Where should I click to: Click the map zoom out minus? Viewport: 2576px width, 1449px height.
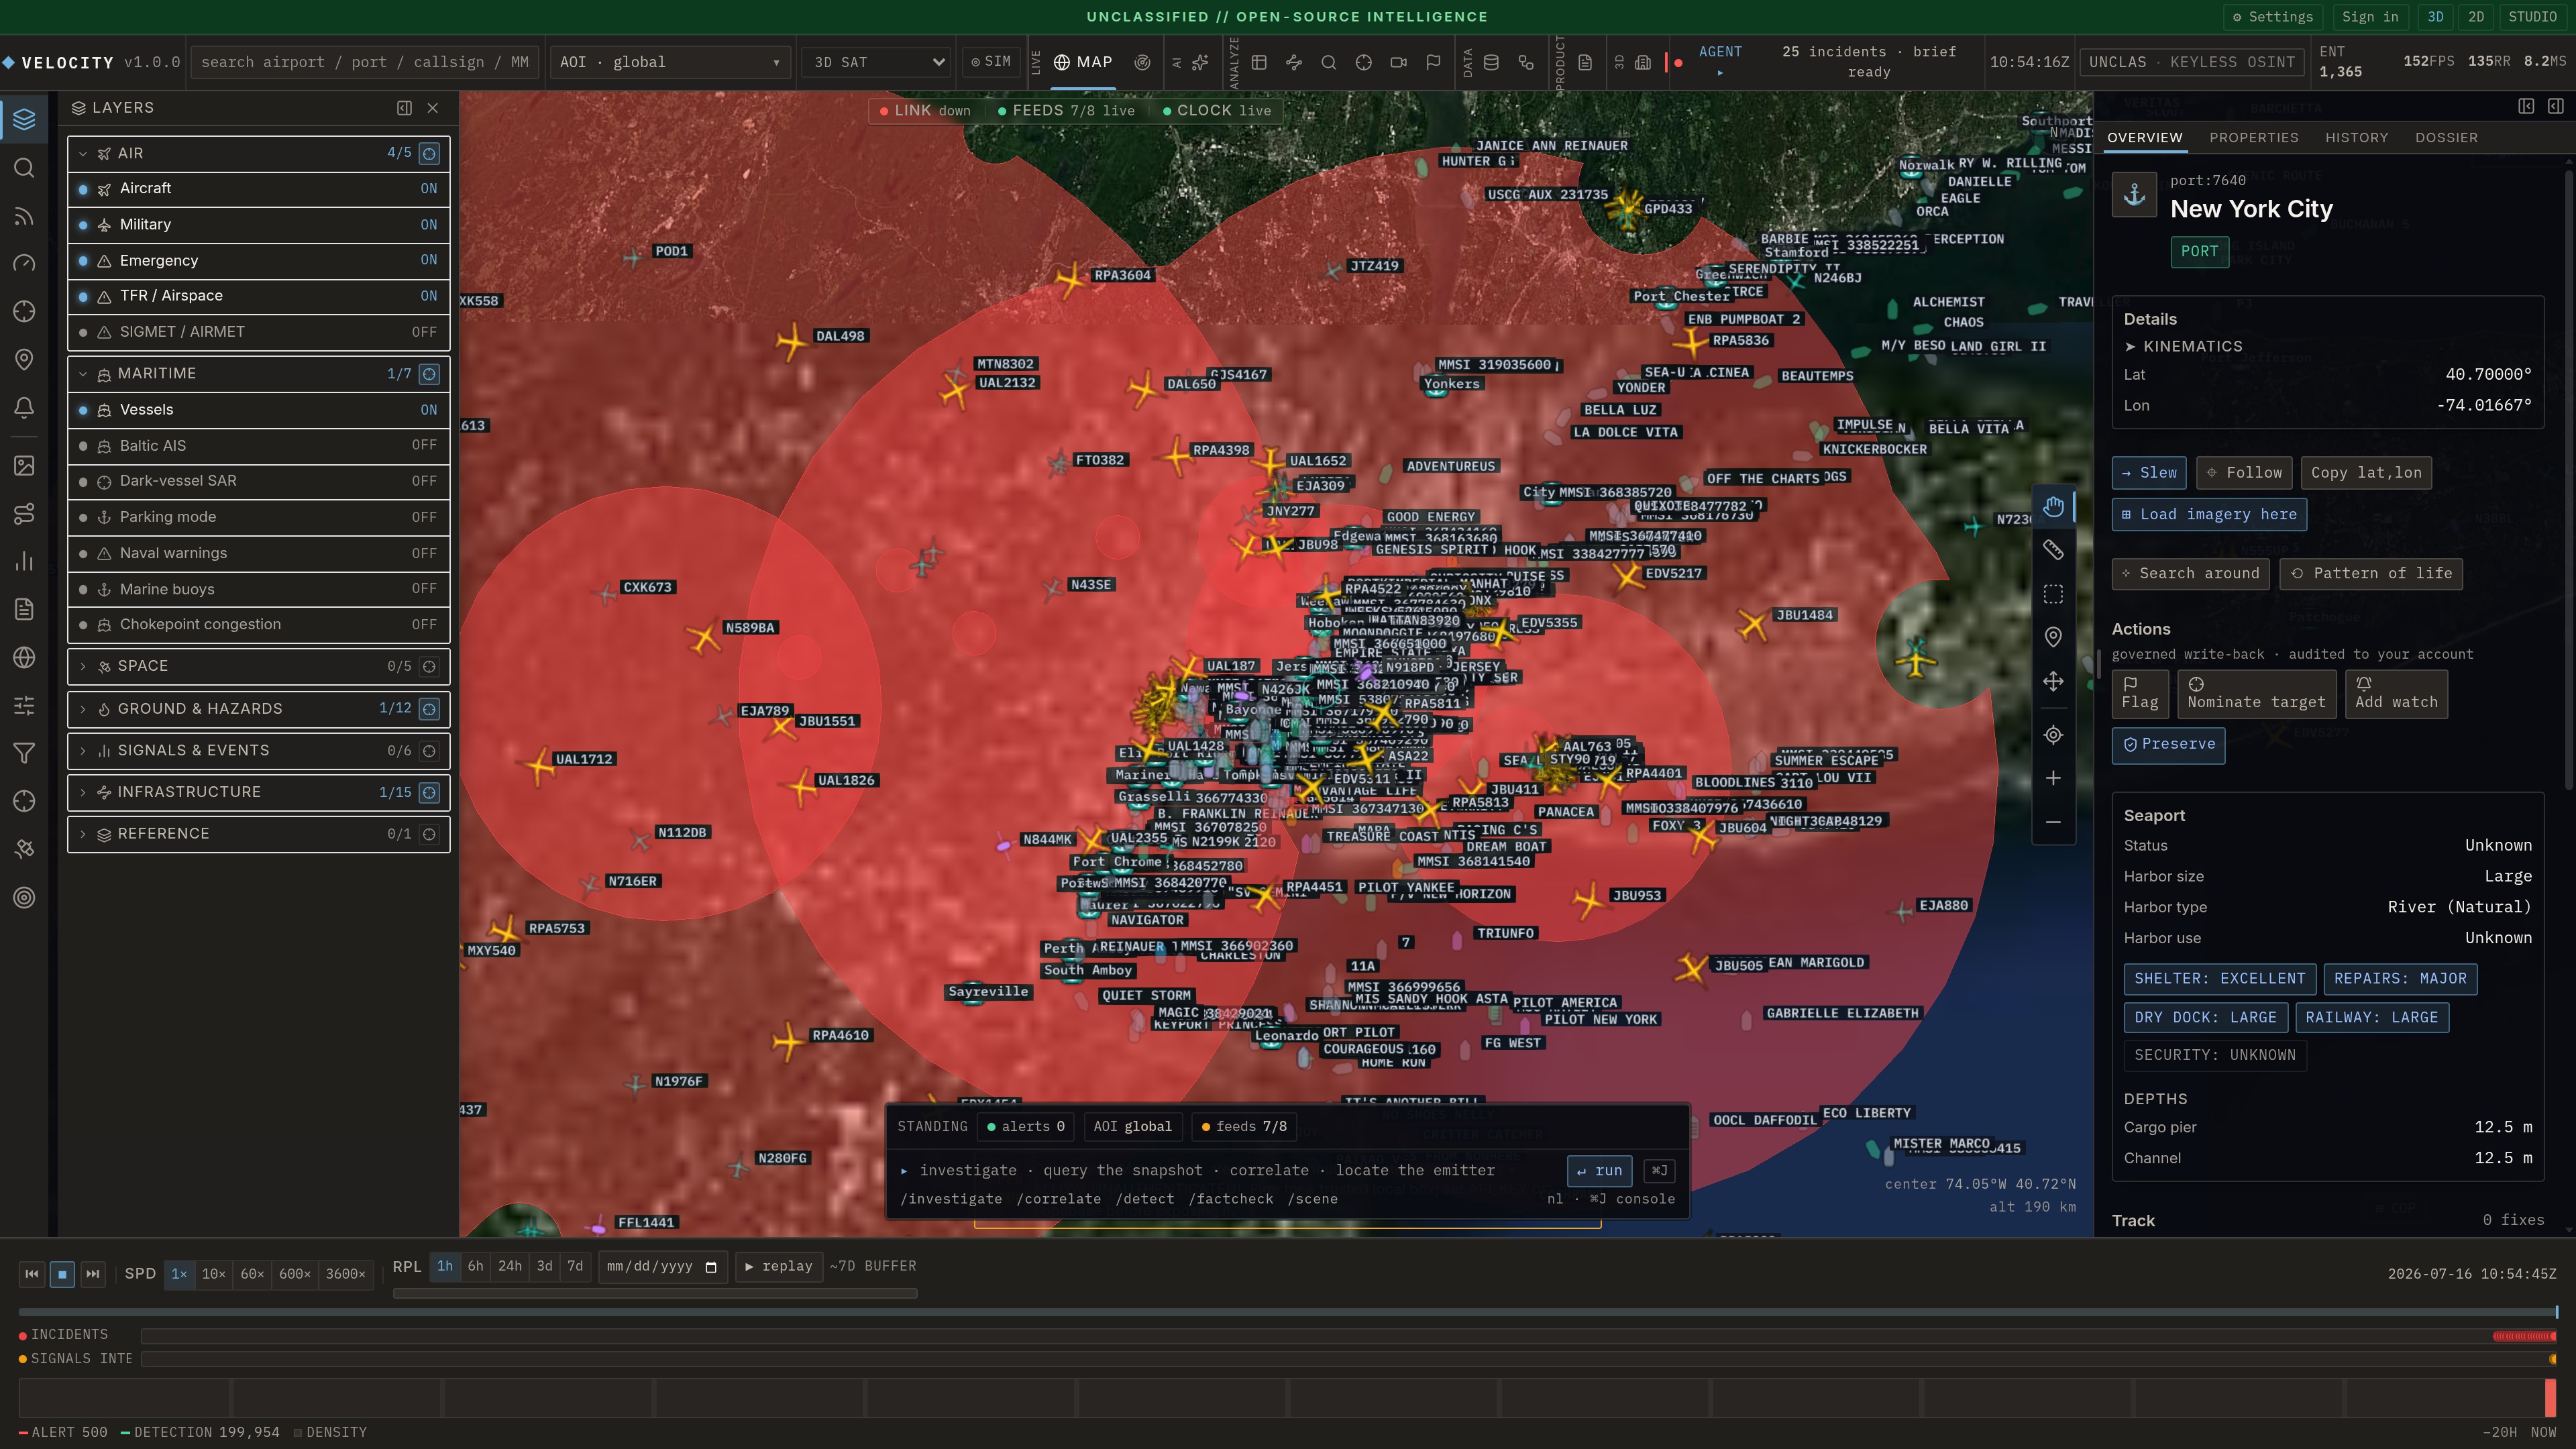click(x=2053, y=822)
